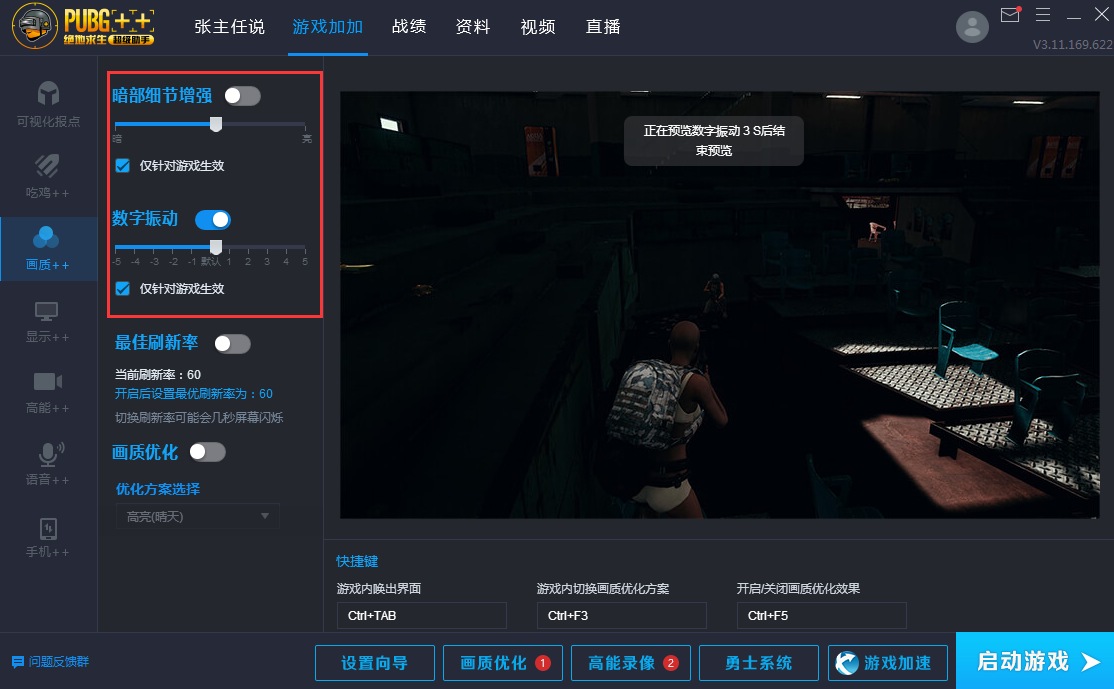Click the version V3.11.169.622 text
The height and width of the screenshot is (689, 1114).
pos(1072,45)
